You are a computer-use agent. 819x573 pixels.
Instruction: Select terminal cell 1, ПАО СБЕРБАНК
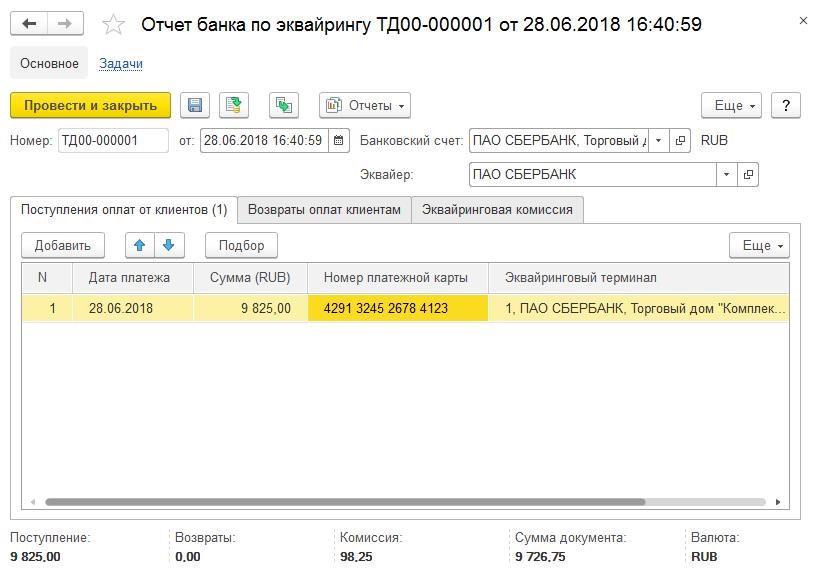tap(638, 308)
